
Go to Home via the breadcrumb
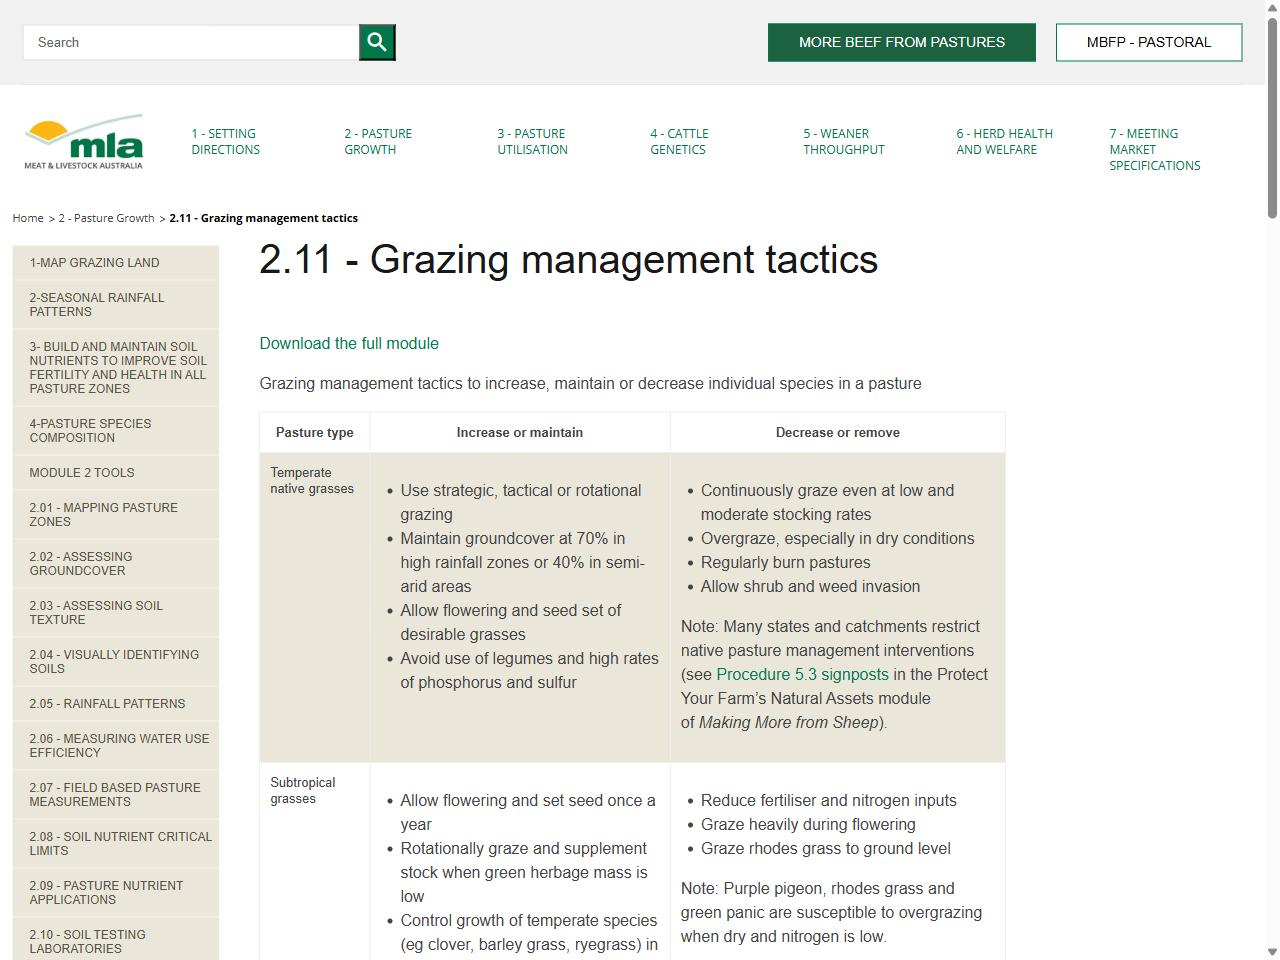click(27, 218)
